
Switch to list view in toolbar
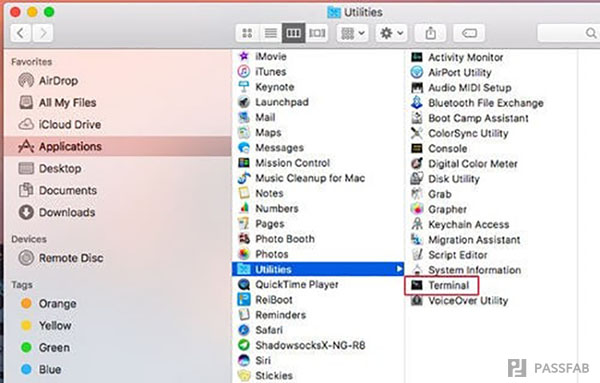(x=271, y=33)
